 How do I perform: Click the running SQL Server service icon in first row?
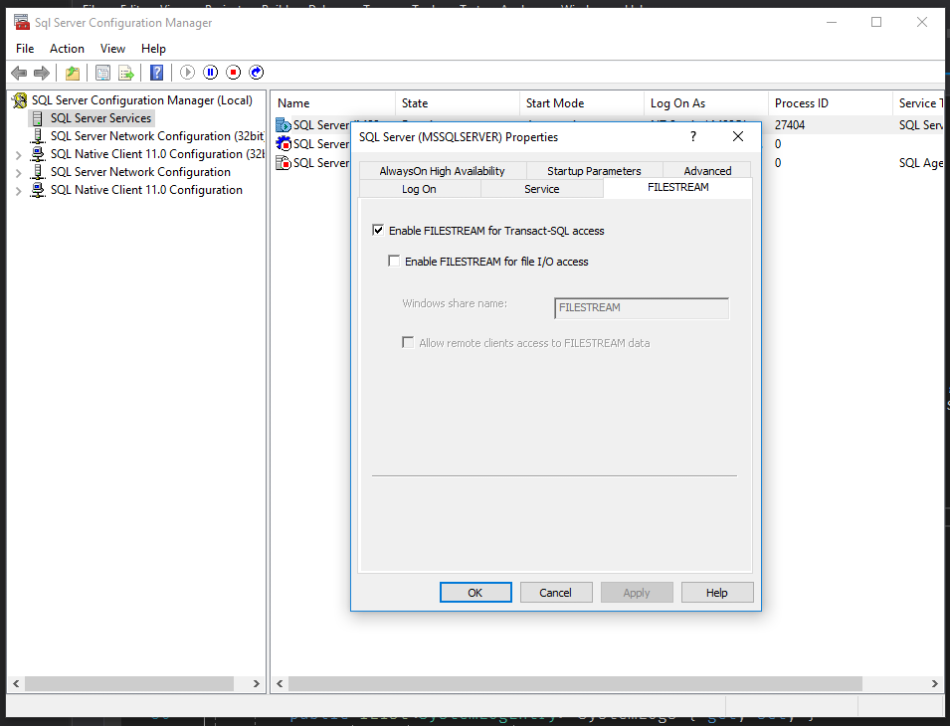[283, 125]
